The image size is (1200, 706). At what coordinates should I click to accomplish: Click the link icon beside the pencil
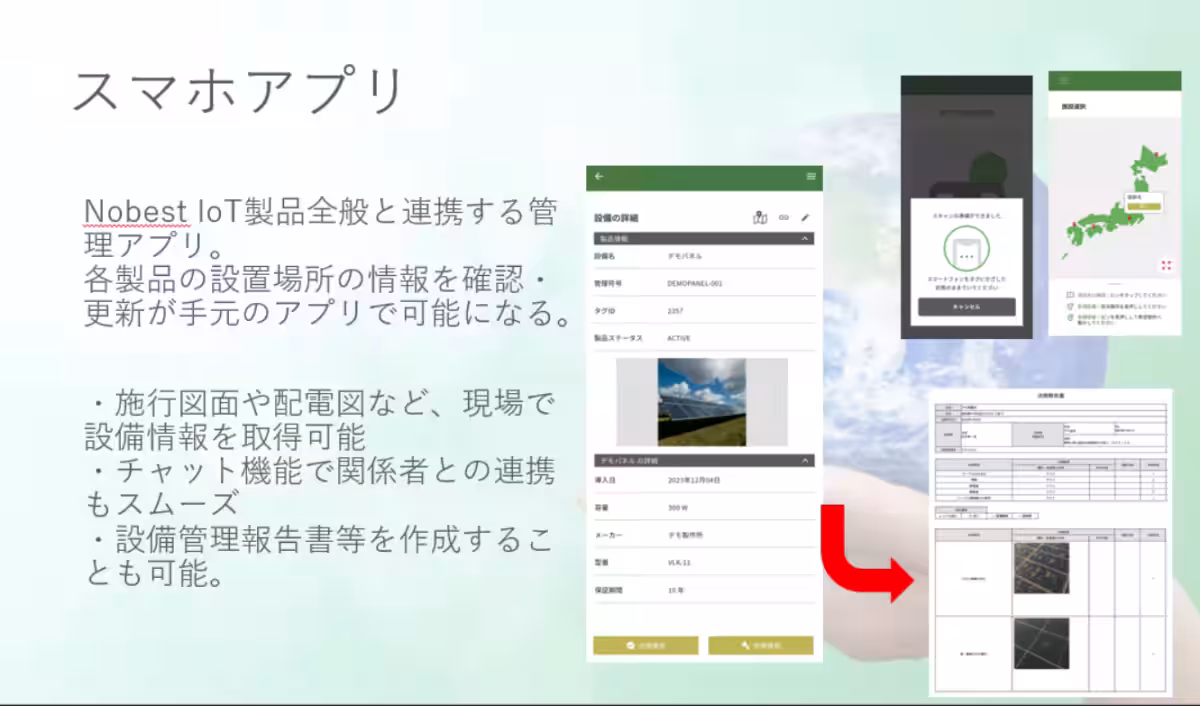point(784,218)
